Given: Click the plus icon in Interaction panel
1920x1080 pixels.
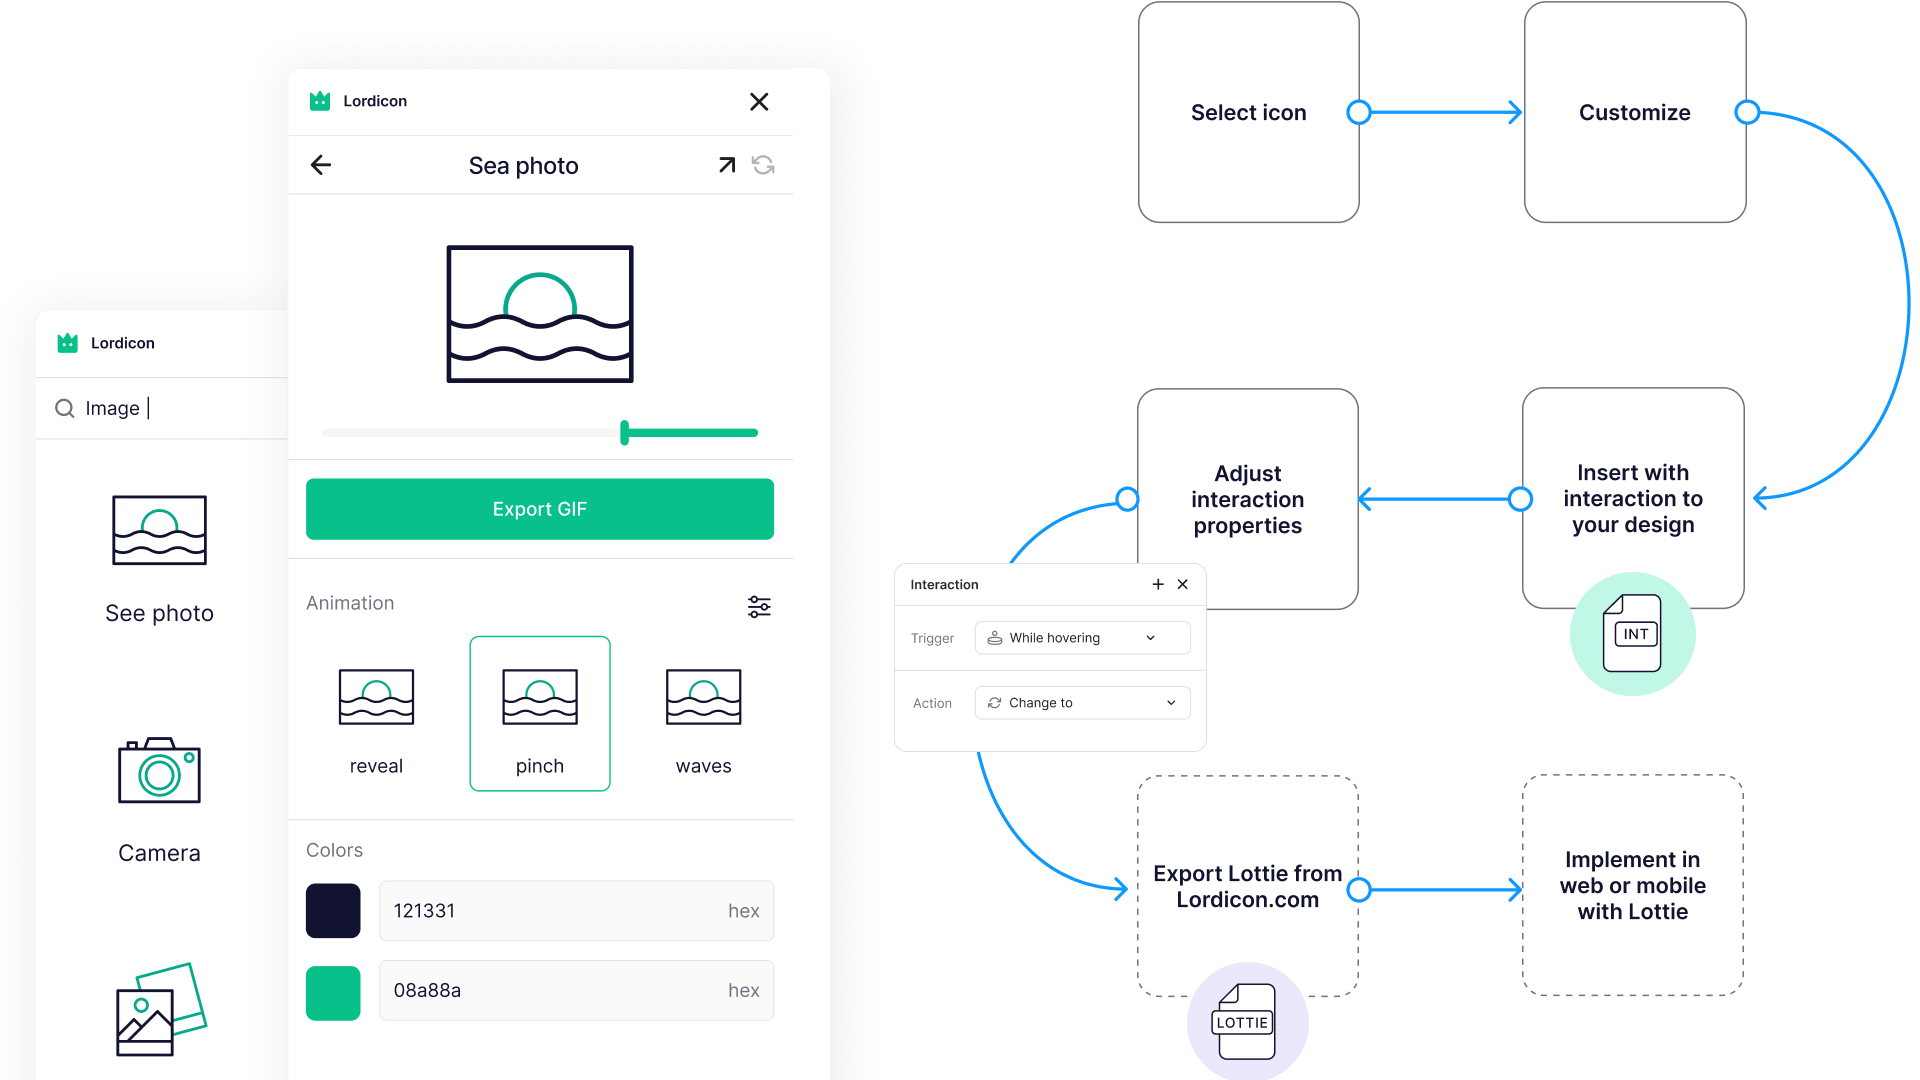Looking at the screenshot, I should pos(1158,584).
